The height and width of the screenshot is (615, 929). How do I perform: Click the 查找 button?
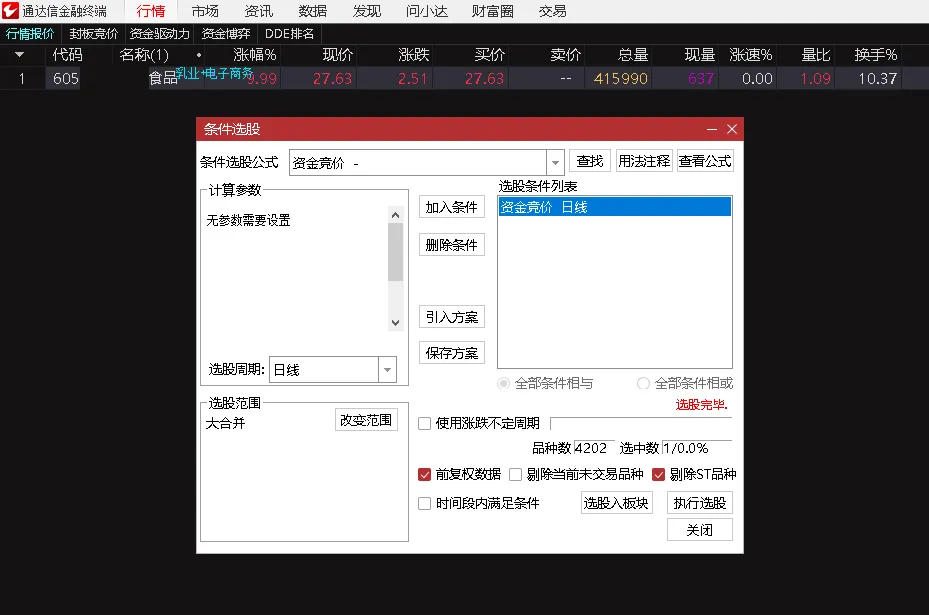pos(590,161)
